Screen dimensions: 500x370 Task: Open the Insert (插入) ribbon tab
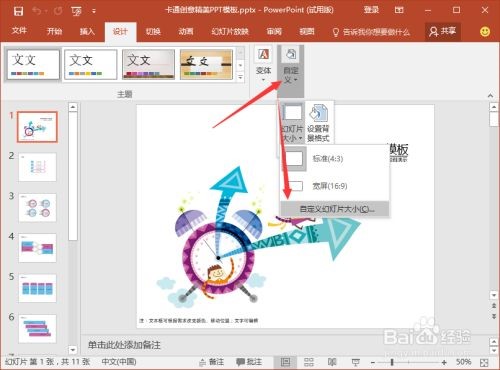tap(87, 32)
